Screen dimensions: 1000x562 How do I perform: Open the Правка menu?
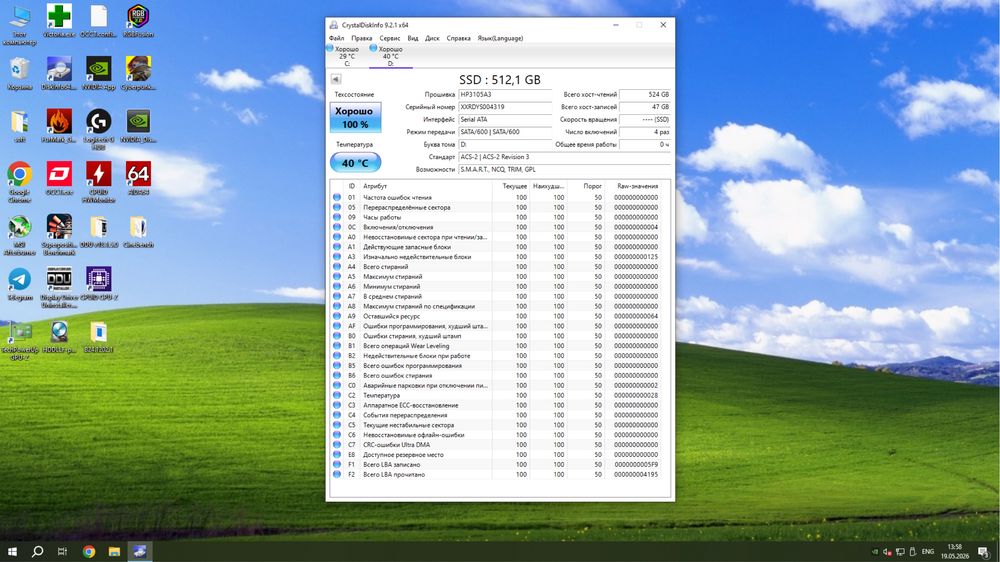[x=362, y=38]
